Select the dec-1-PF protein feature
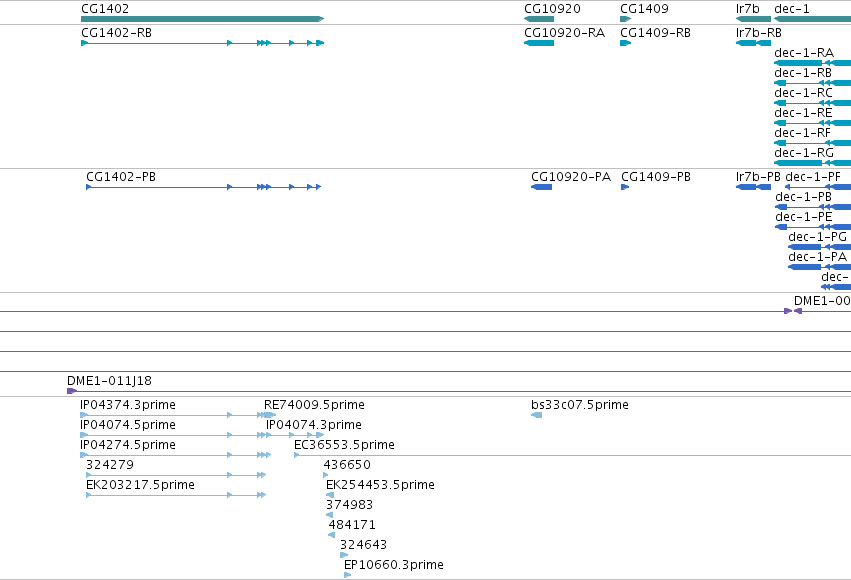The image size is (851, 580). 818,187
